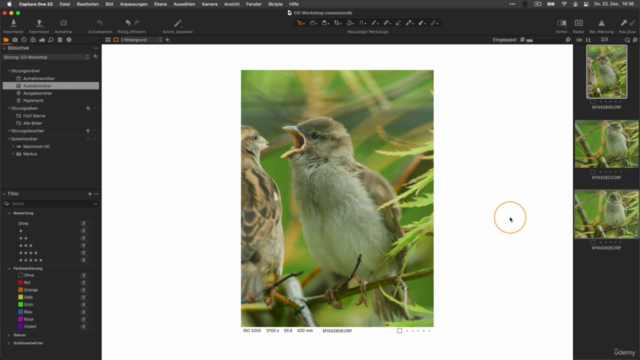Collapse the Bibliothek panel

click(4, 48)
